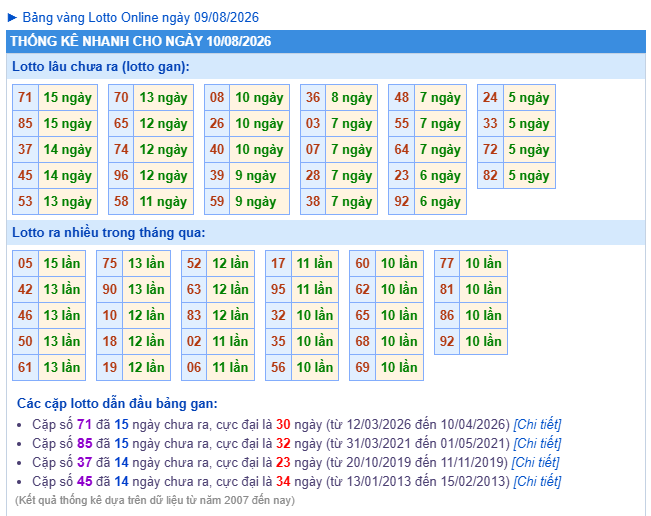Select frequent number 63
651x516 pixels.
194,289
